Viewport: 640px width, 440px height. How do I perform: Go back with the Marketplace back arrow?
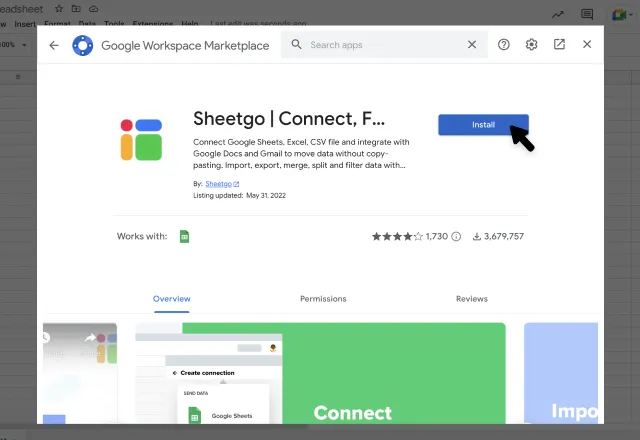pyautogui.click(x=54, y=45)
